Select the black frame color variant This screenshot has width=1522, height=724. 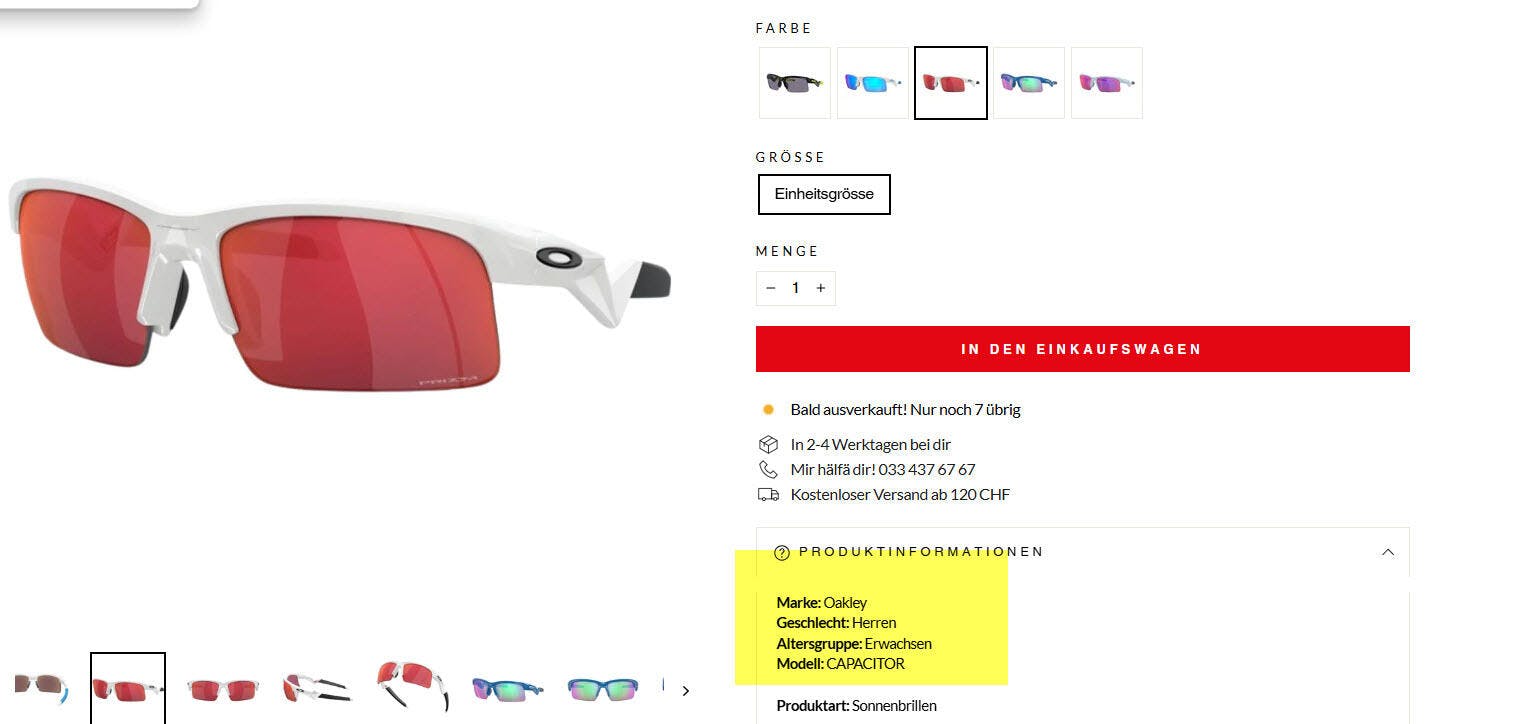[x=795, y=83]
